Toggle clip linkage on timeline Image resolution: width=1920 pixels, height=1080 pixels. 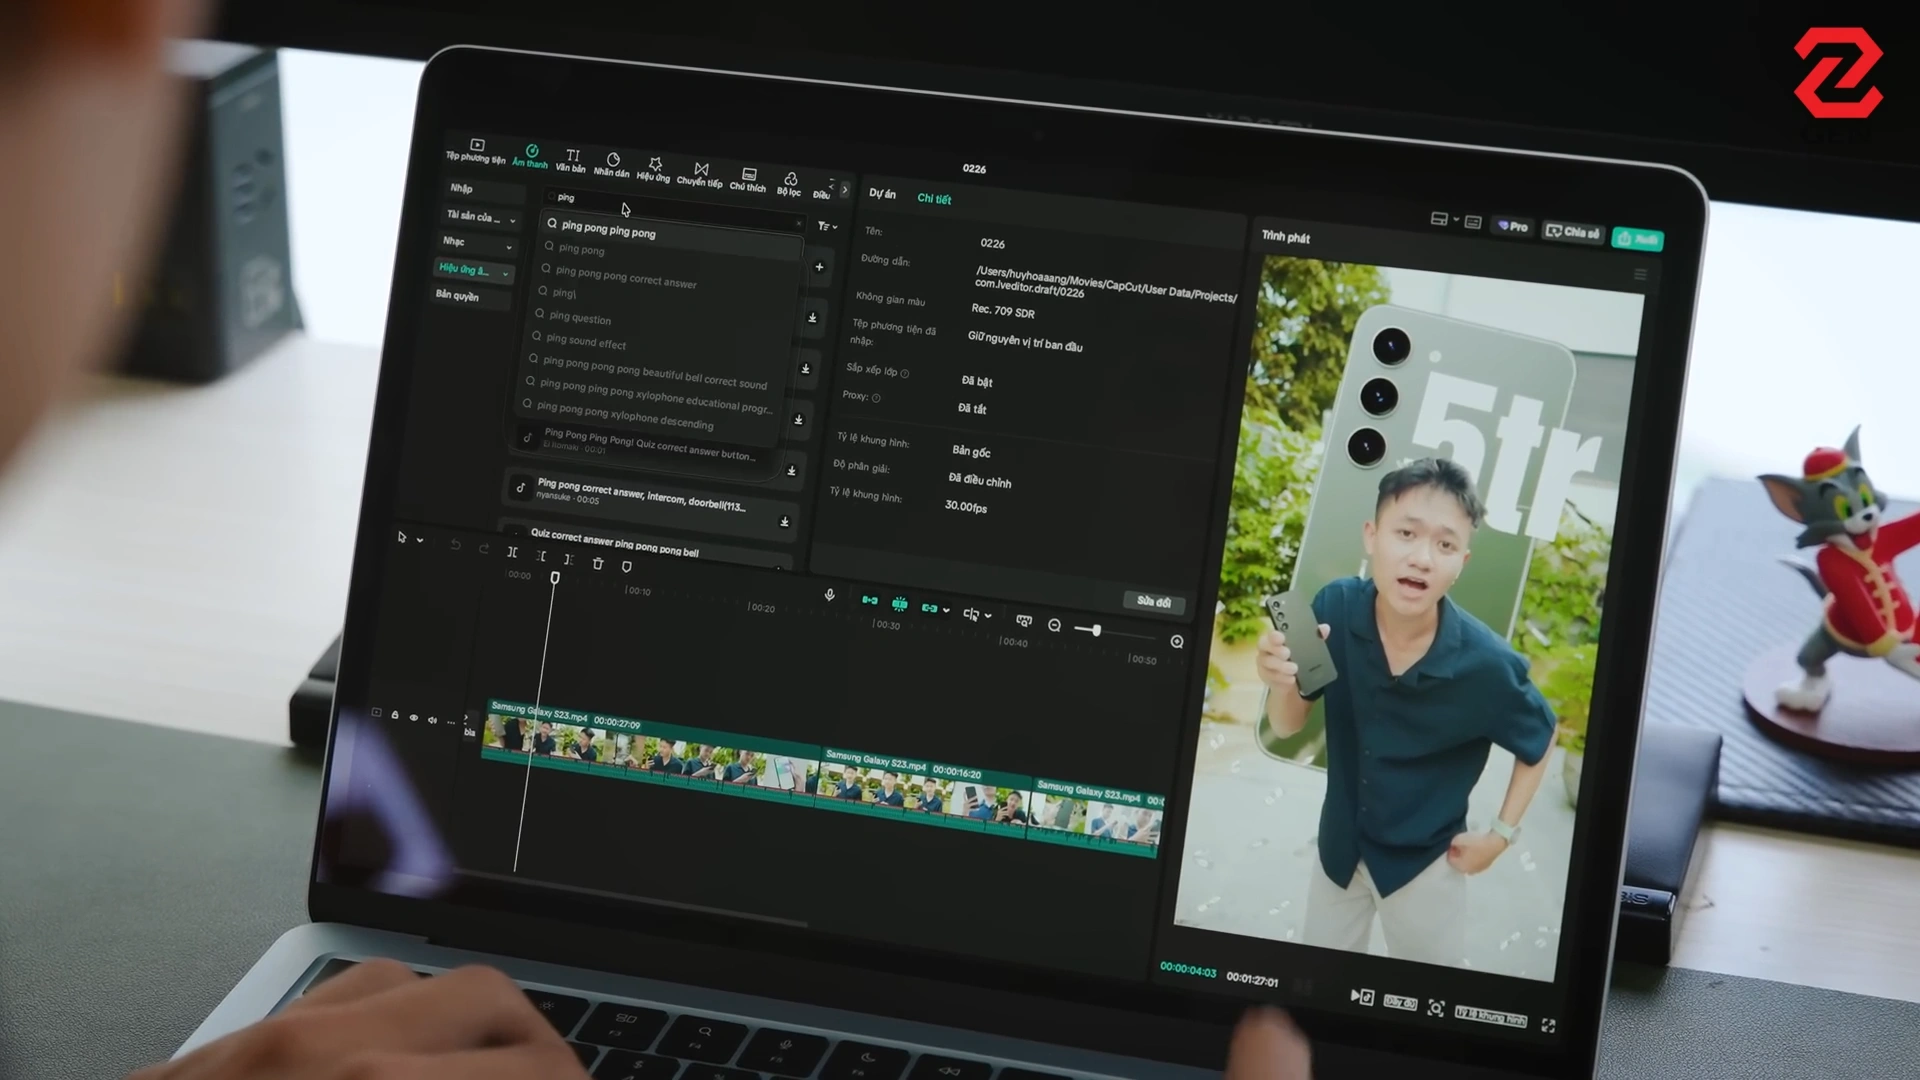coord(930,608)
